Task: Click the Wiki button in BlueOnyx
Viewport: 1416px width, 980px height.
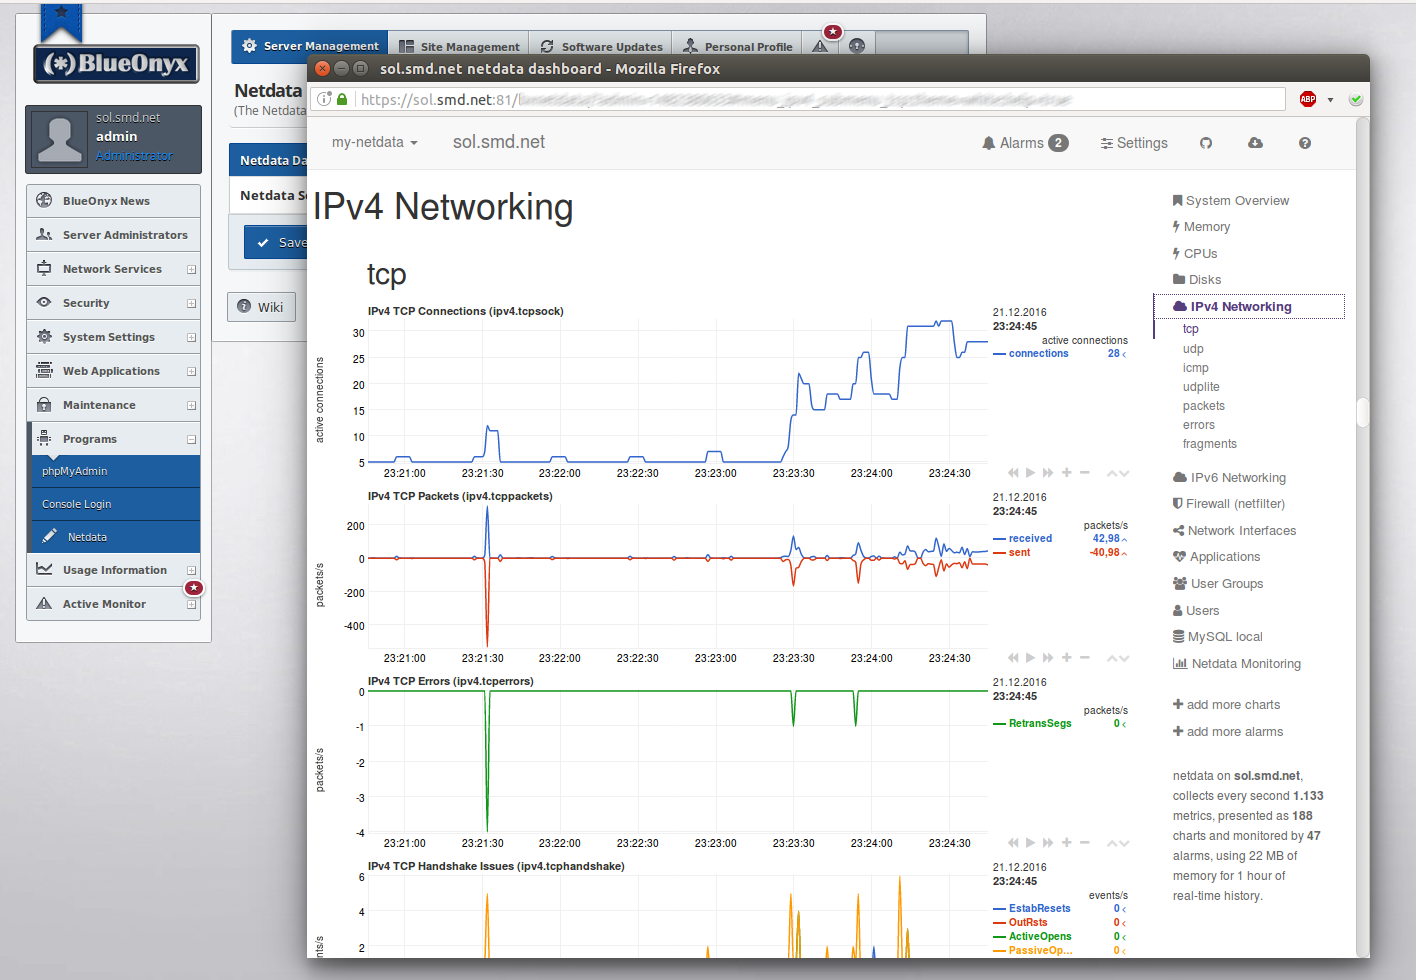Action: [x=261, y=307]
